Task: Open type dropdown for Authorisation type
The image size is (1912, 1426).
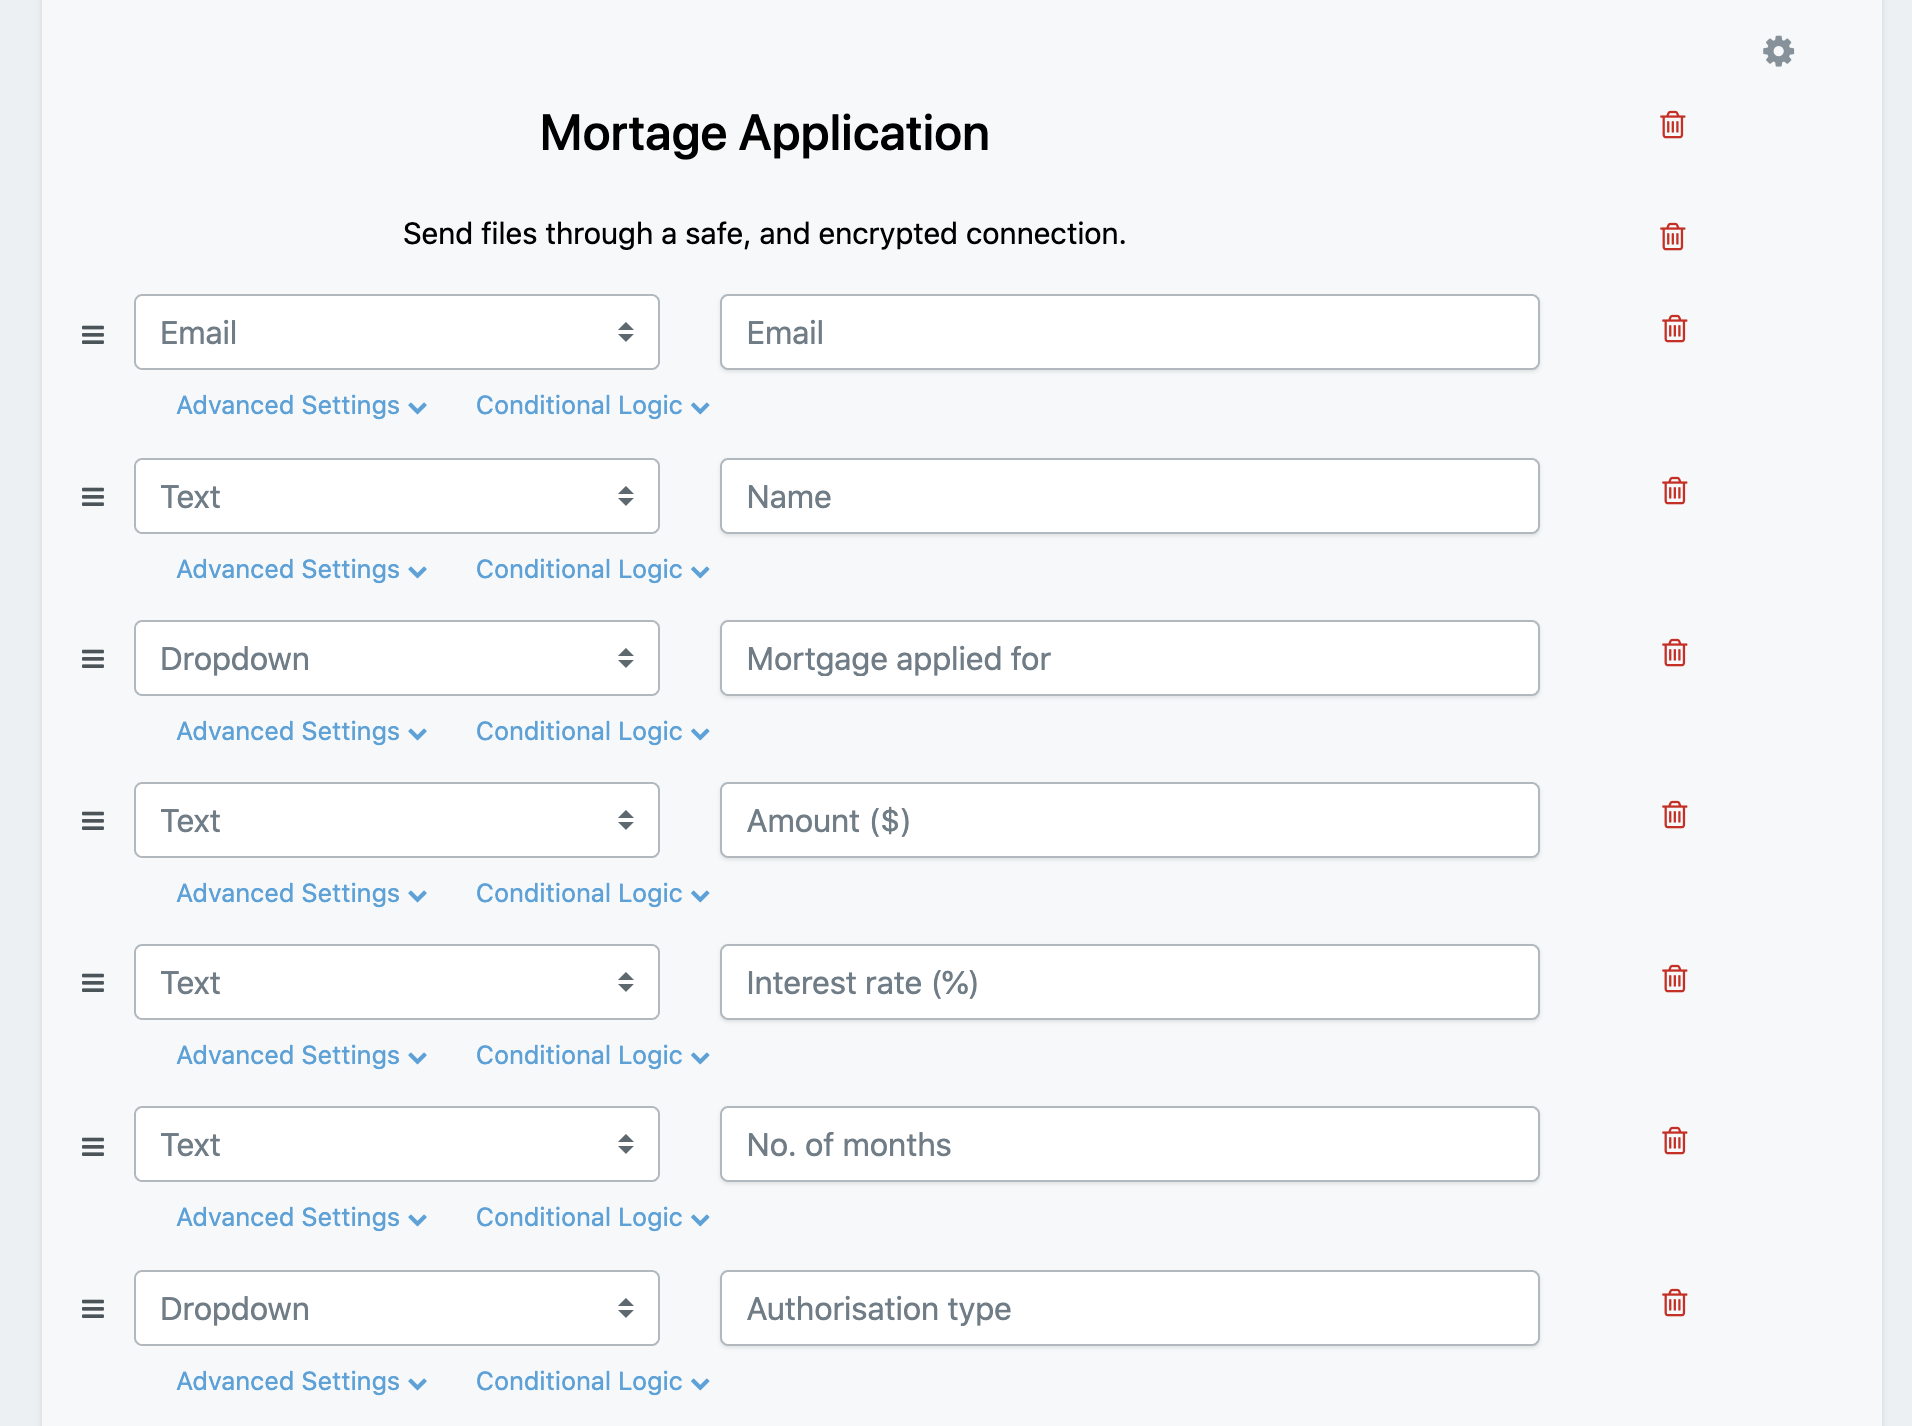Action: [x=397, y=1308]
